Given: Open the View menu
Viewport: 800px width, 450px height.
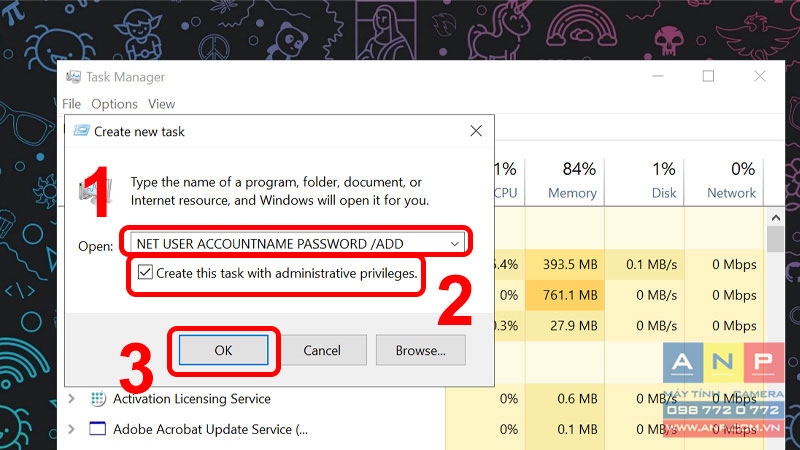Looking at the screenshot, I should [161, 104].
